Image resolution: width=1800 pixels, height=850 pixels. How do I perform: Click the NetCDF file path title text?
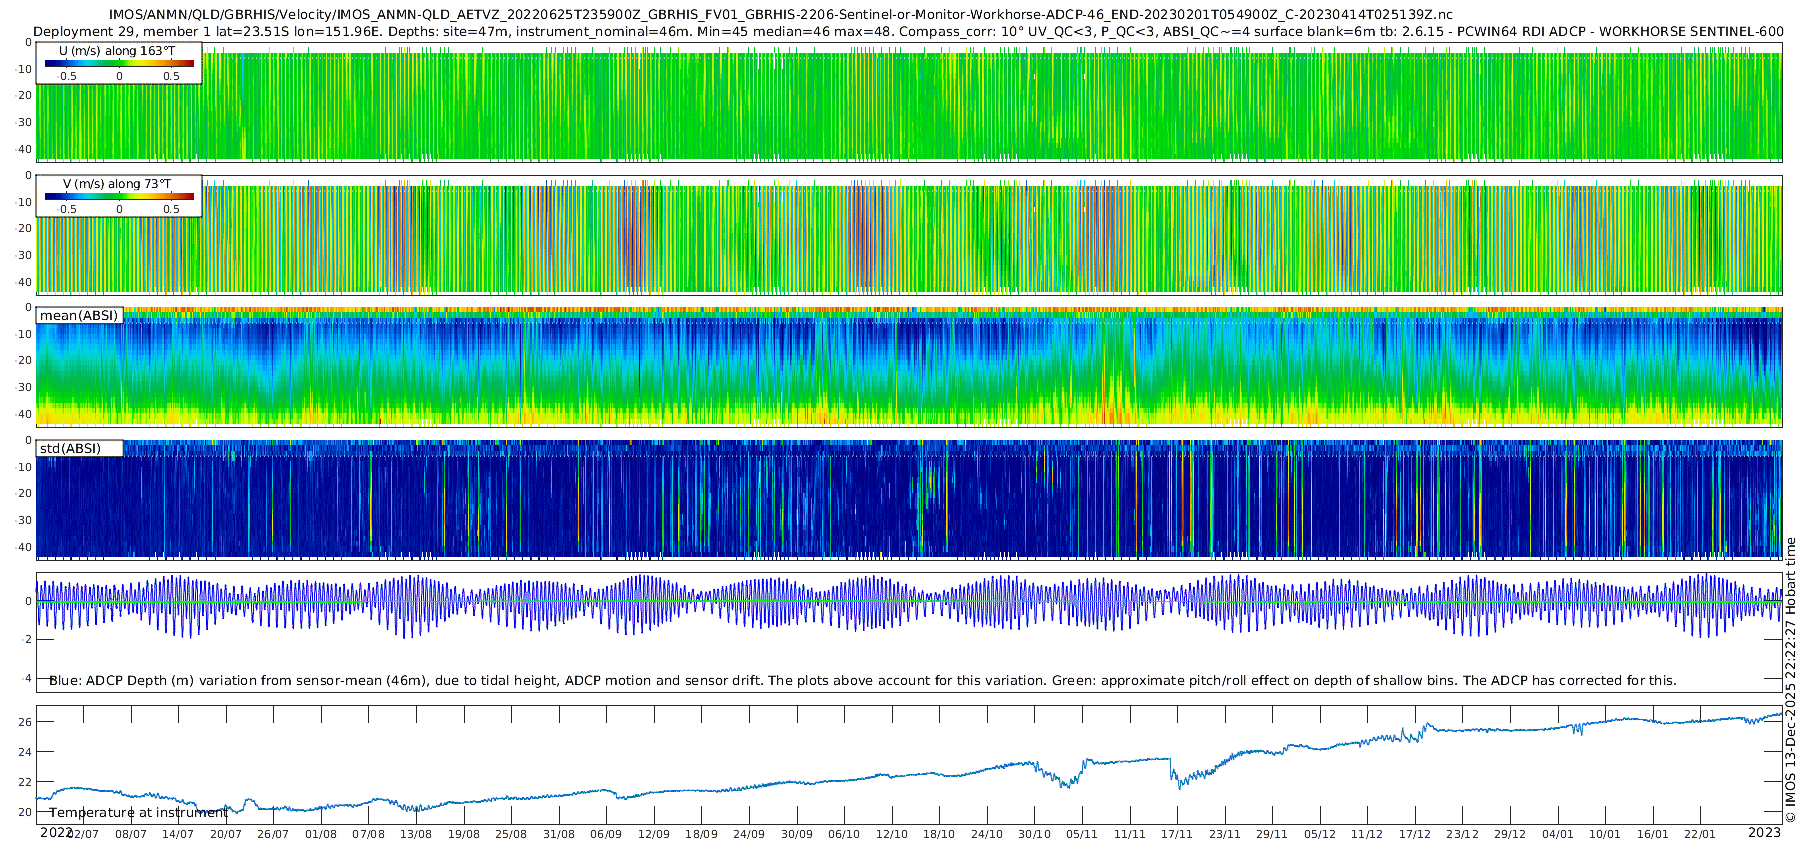(780, 15)
